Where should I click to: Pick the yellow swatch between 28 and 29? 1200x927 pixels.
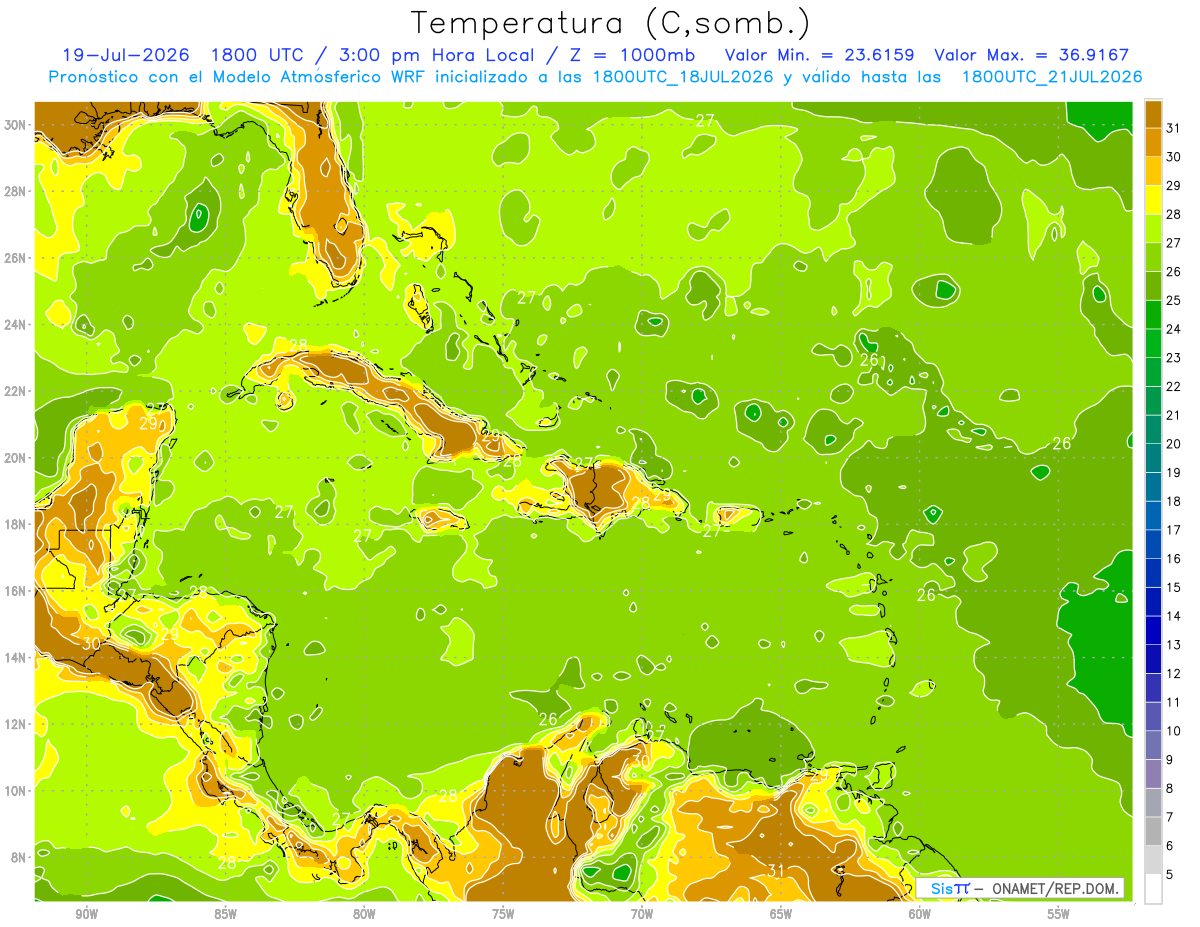click(x=1153, y=200)
